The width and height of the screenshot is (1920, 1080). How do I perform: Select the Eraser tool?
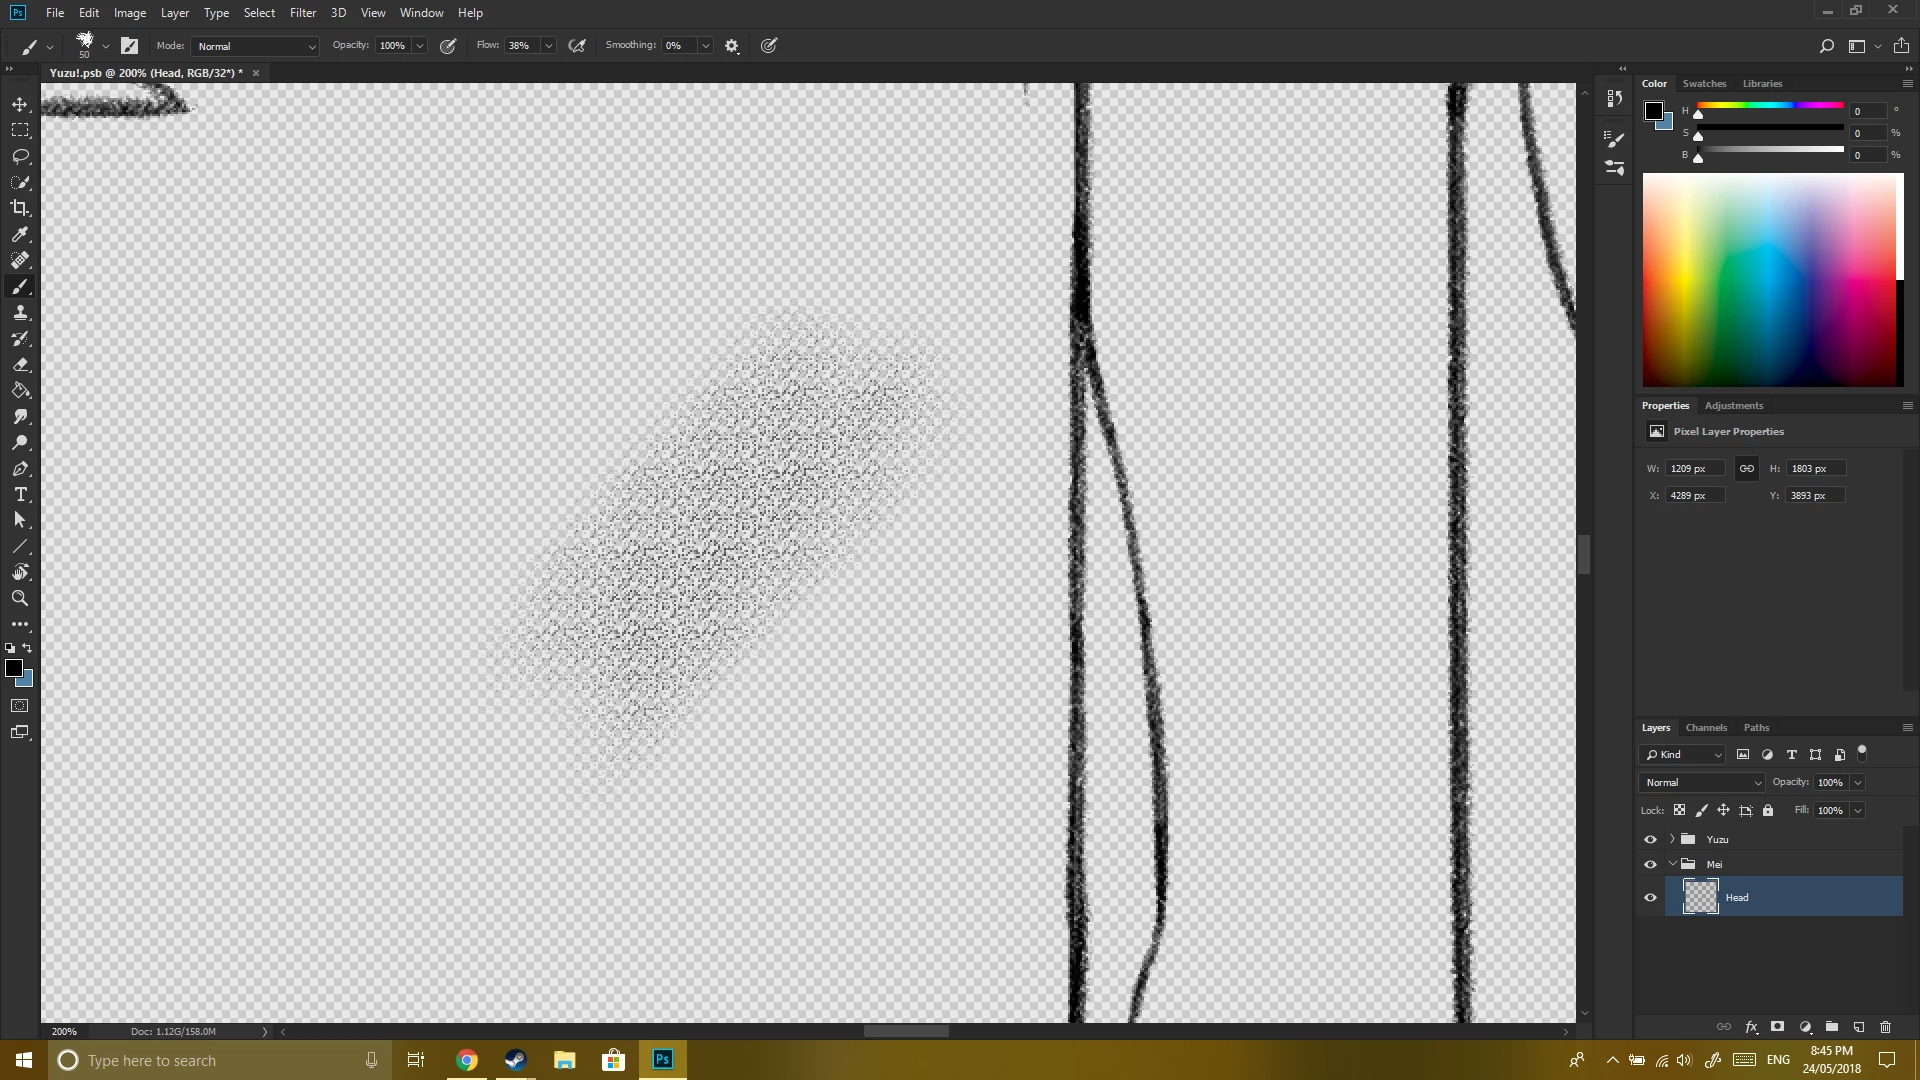pyautogui.click(x=20, y=365)
